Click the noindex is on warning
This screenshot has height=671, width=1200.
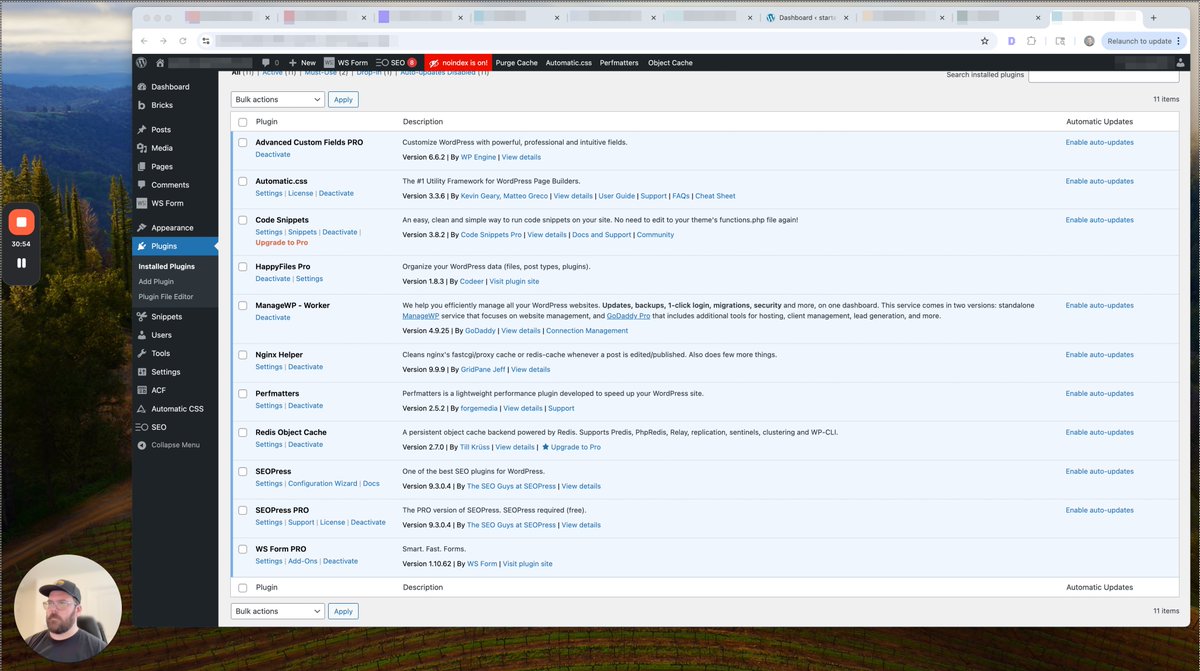tap(457, 62)
